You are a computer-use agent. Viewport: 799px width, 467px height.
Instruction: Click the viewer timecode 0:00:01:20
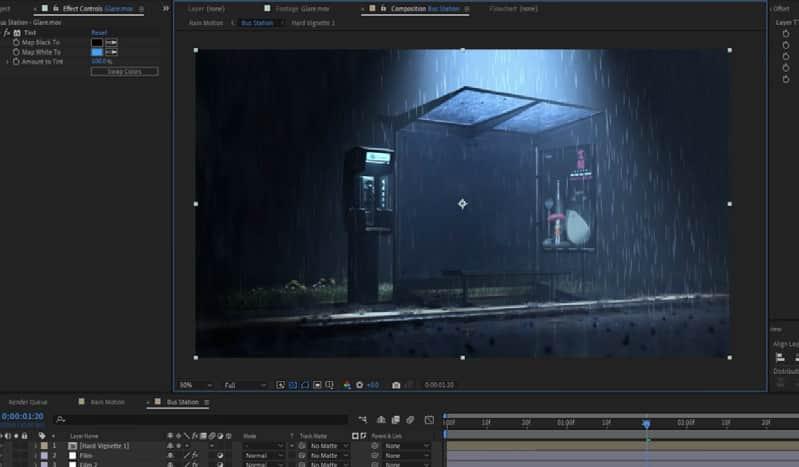point(439,385)
